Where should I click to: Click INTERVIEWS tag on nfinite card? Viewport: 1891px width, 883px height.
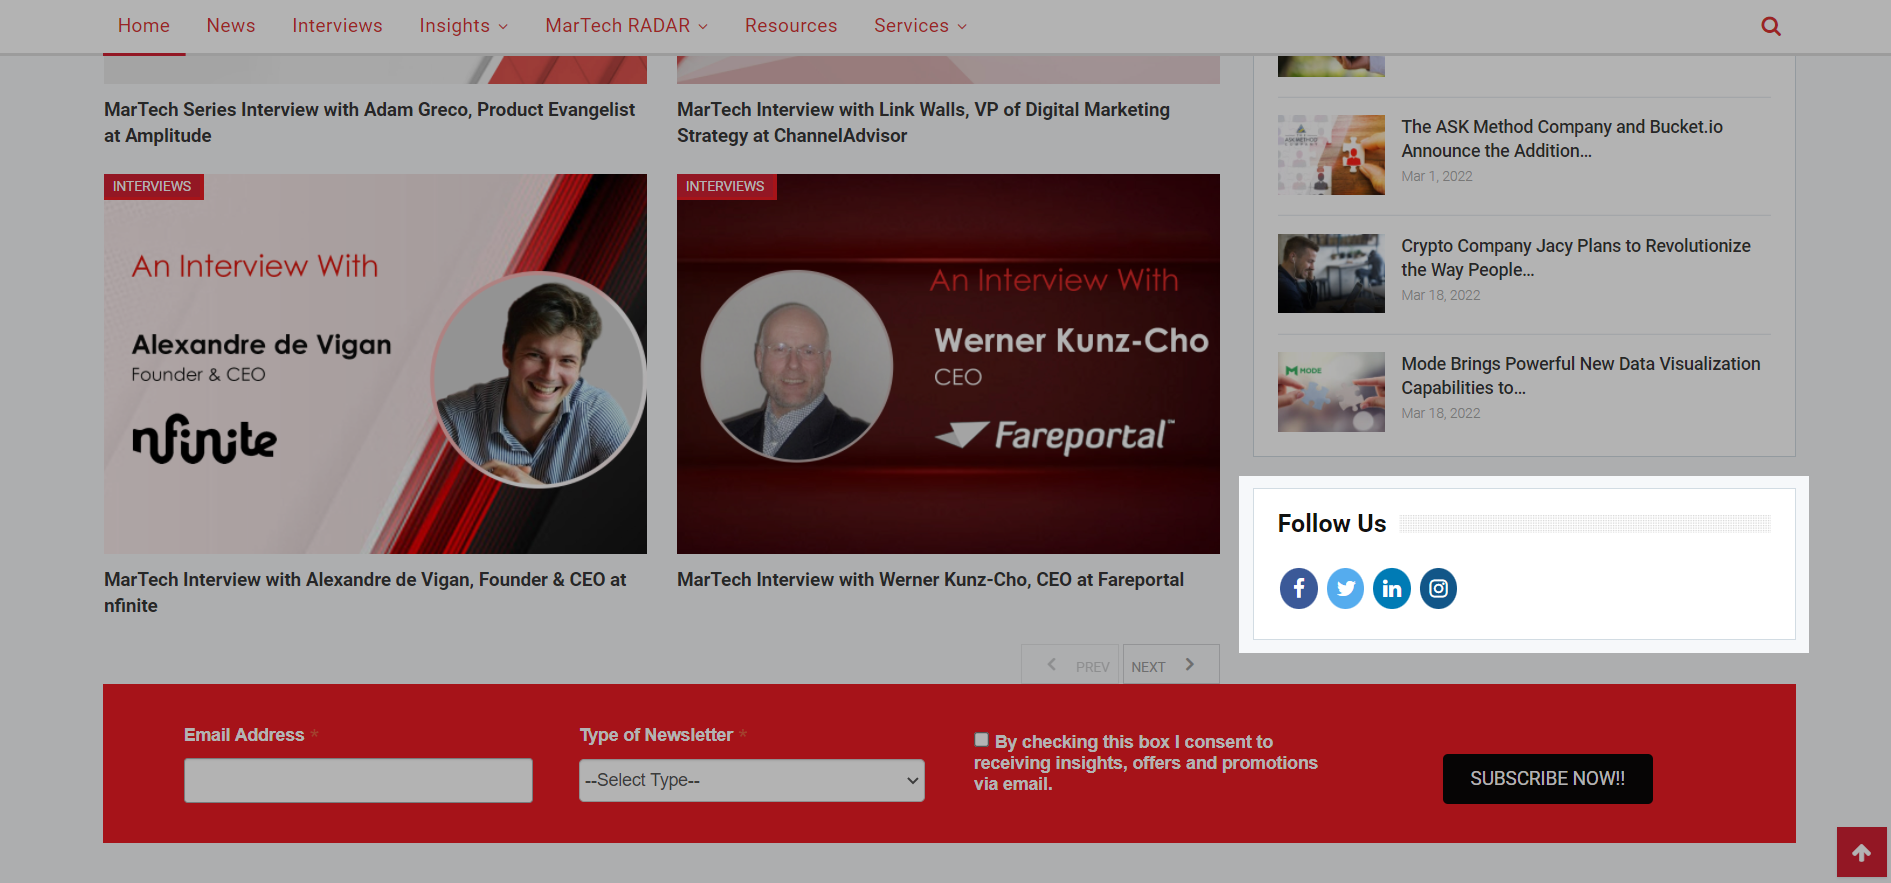[x=153, y=187]
